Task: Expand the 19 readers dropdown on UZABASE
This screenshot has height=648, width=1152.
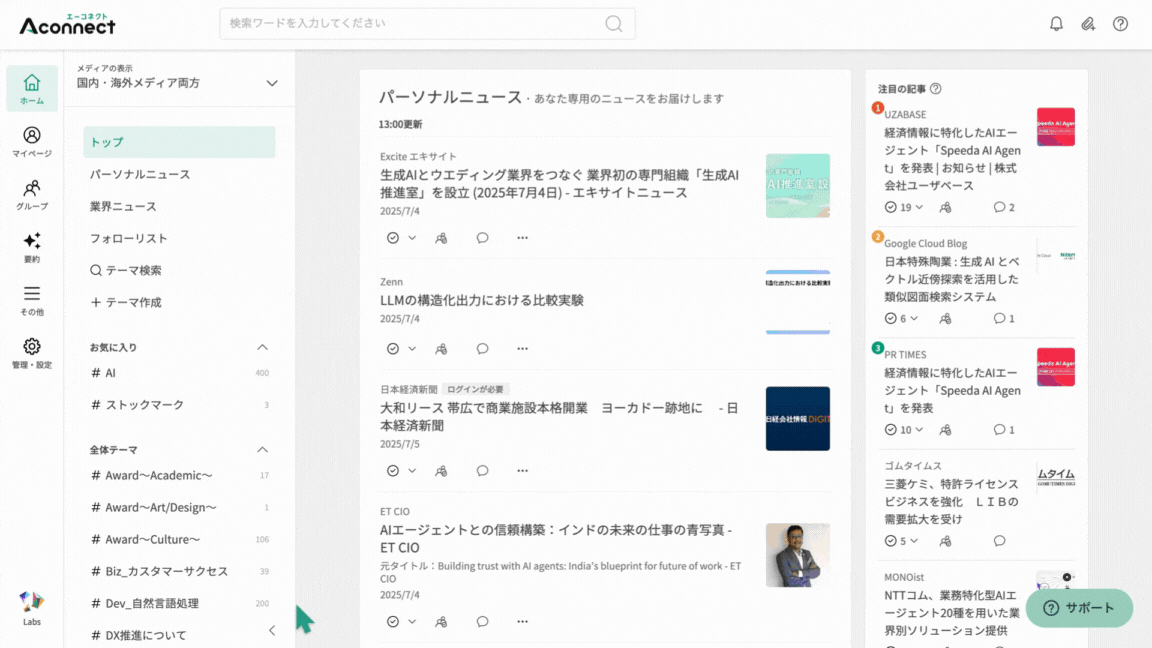Action: click(x=919, y=207)
